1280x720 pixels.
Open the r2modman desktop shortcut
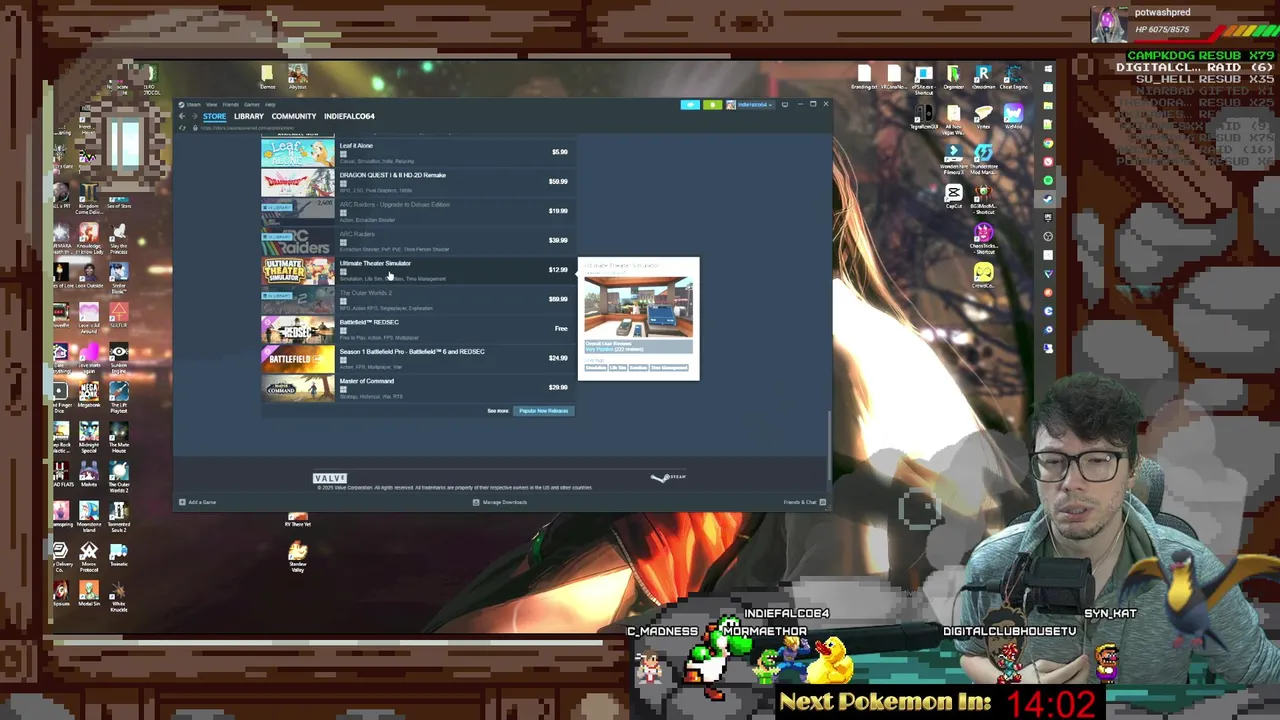983,78
